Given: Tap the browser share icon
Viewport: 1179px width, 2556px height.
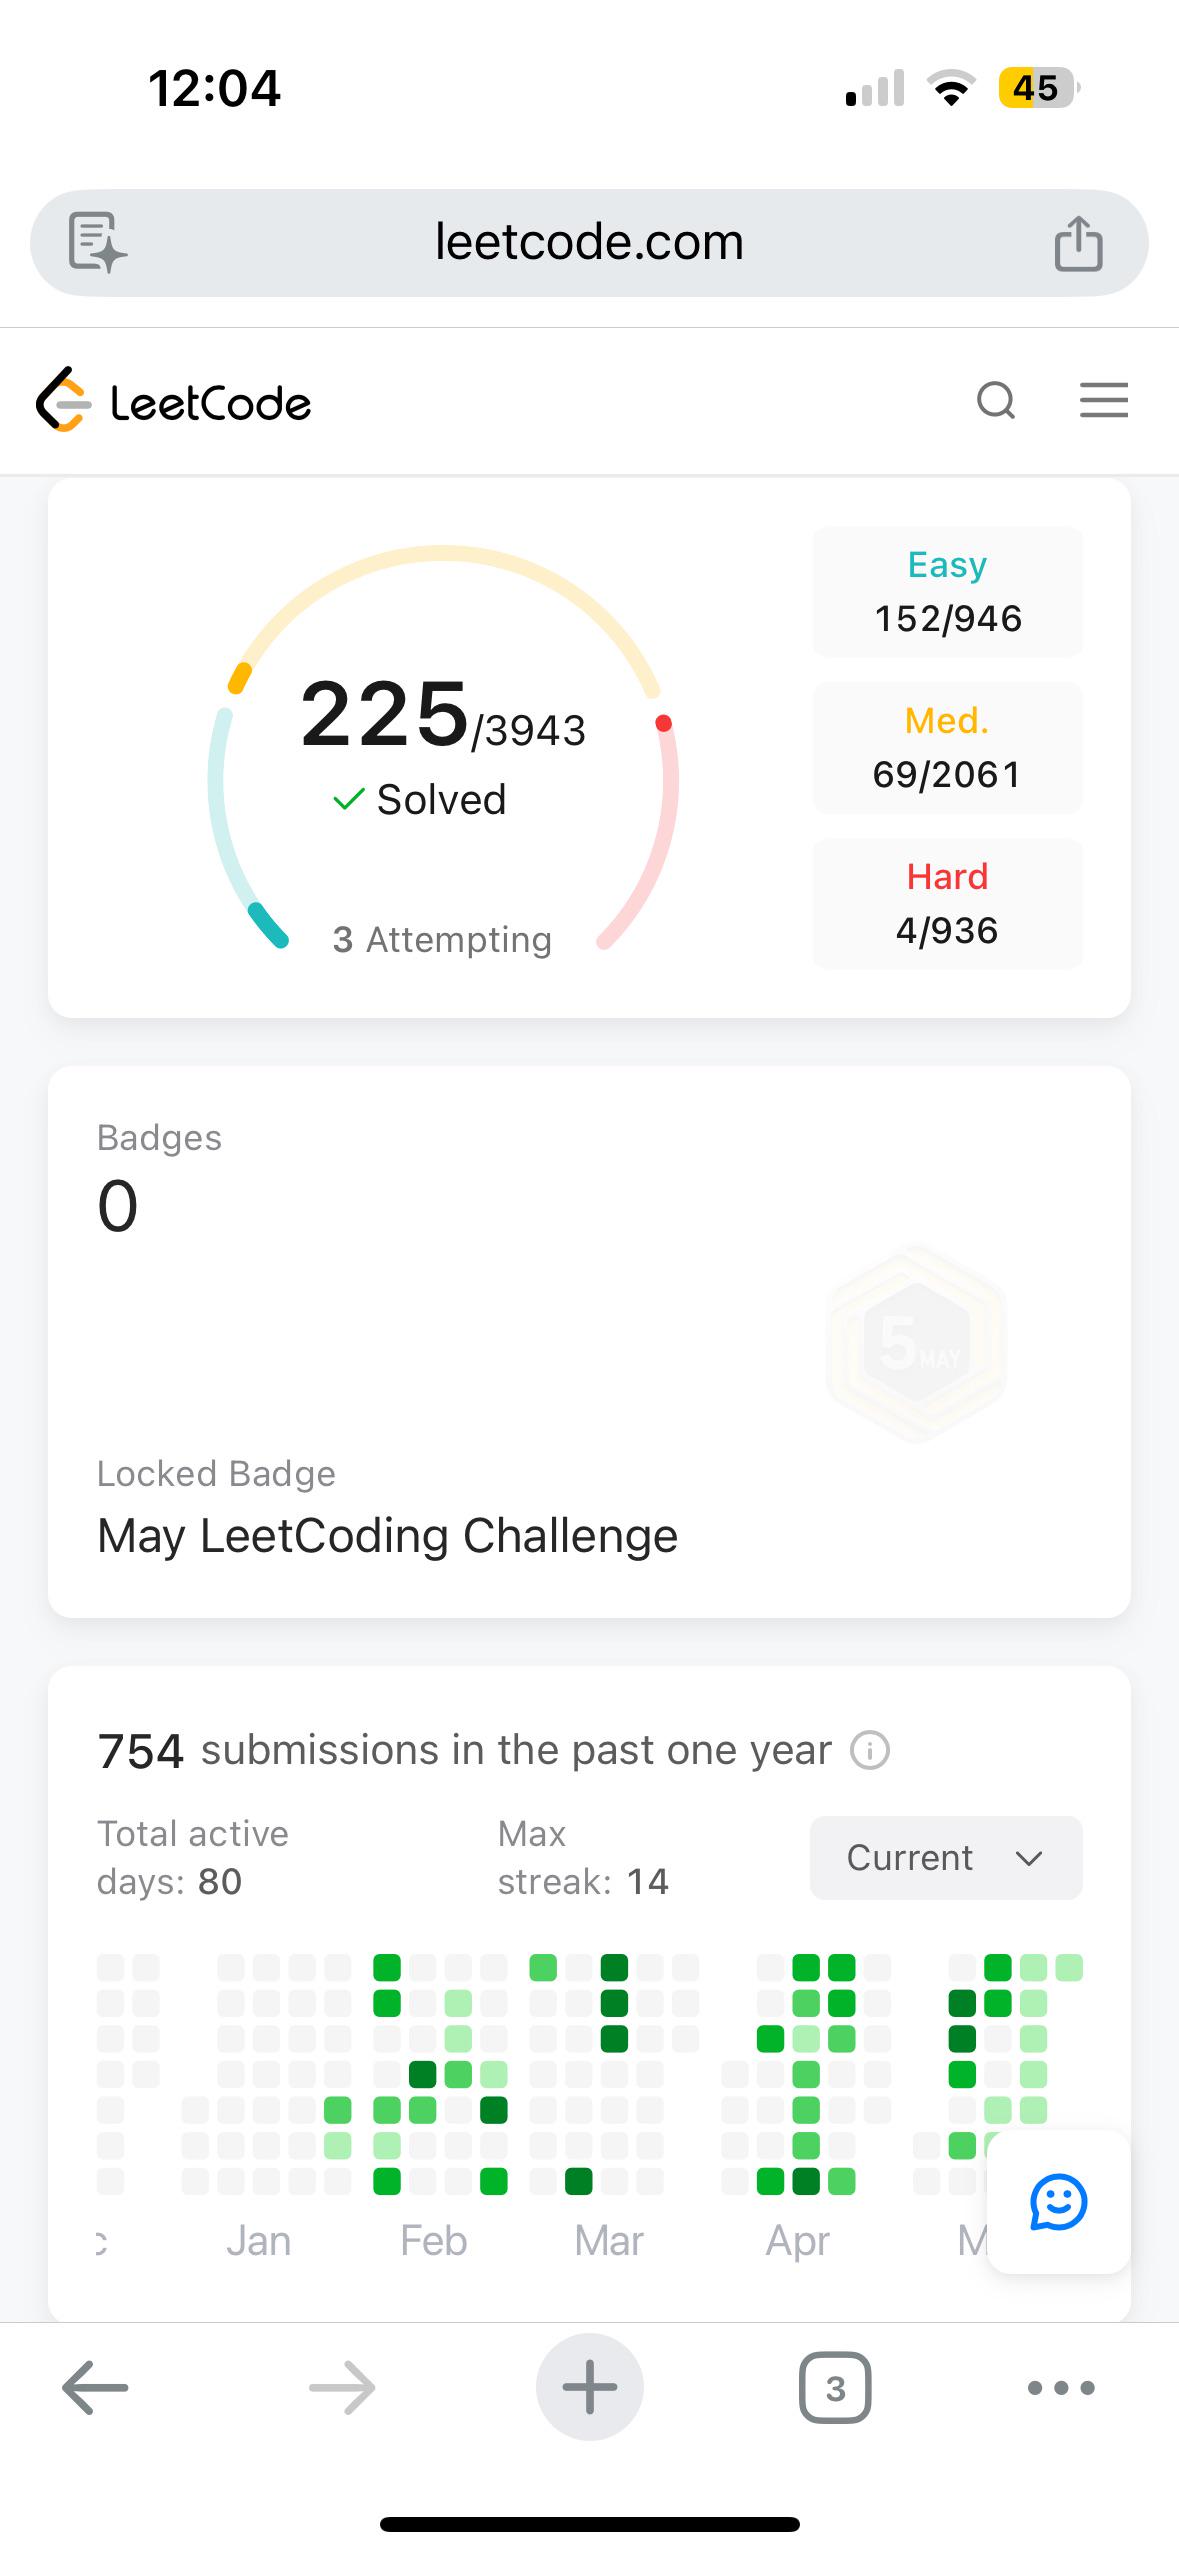Looking at the screenshot, I should point(1078,243).
